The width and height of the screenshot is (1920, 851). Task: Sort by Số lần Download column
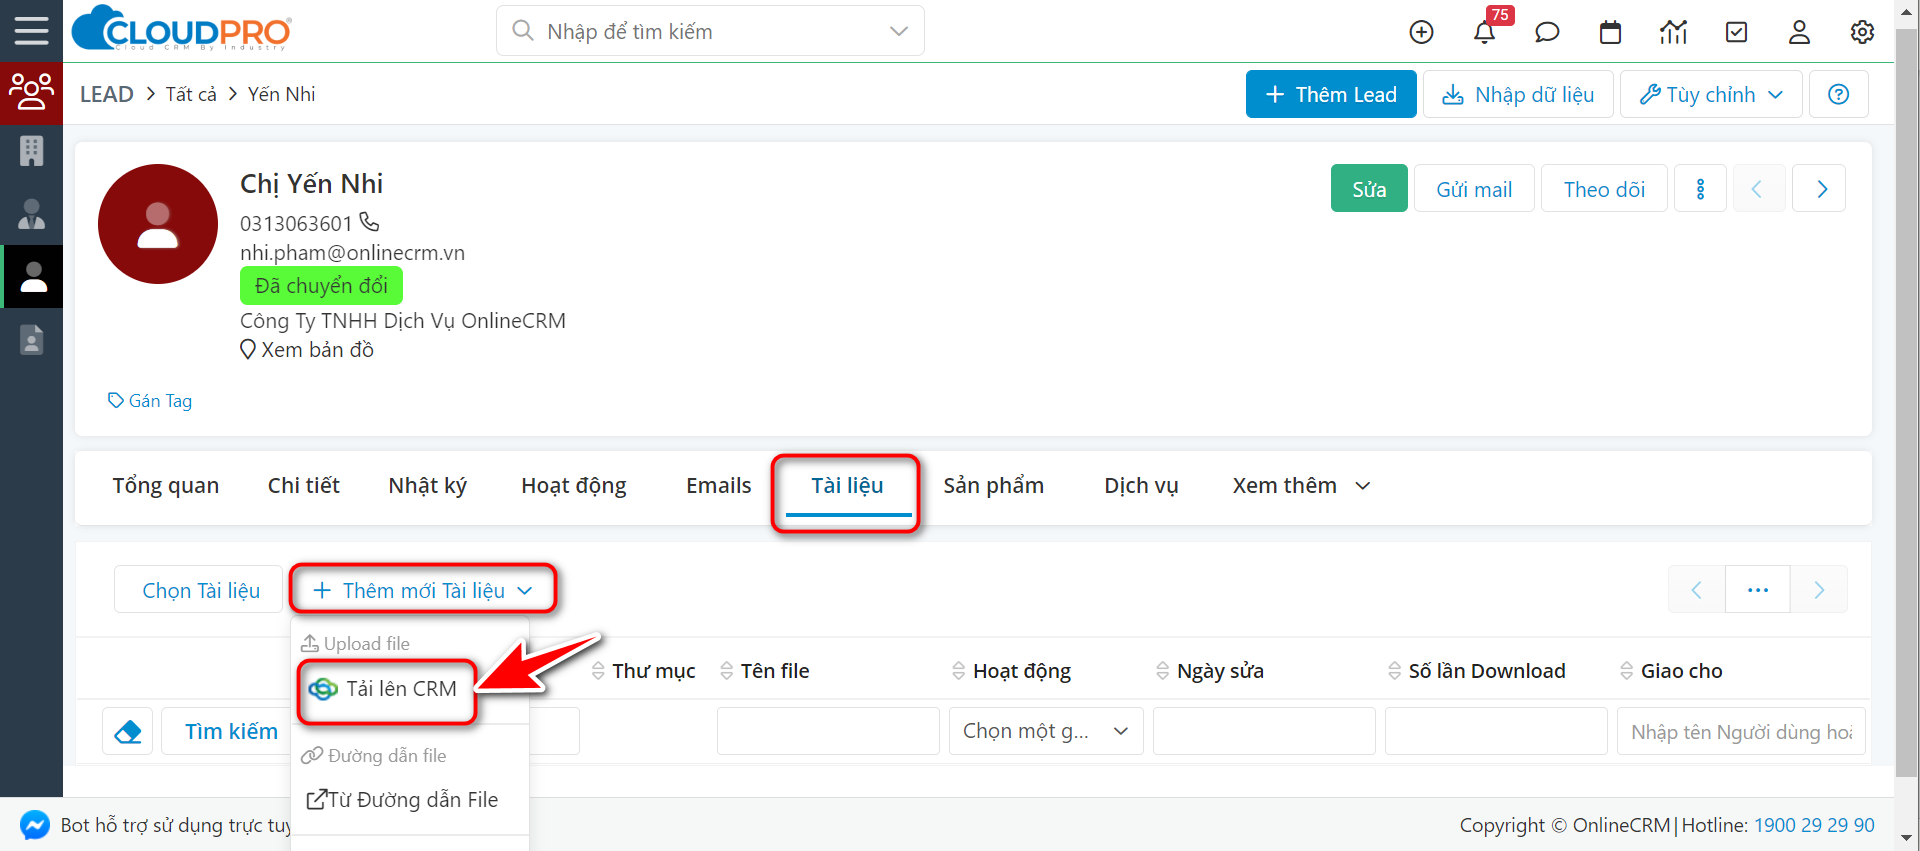coord(1477,671)
